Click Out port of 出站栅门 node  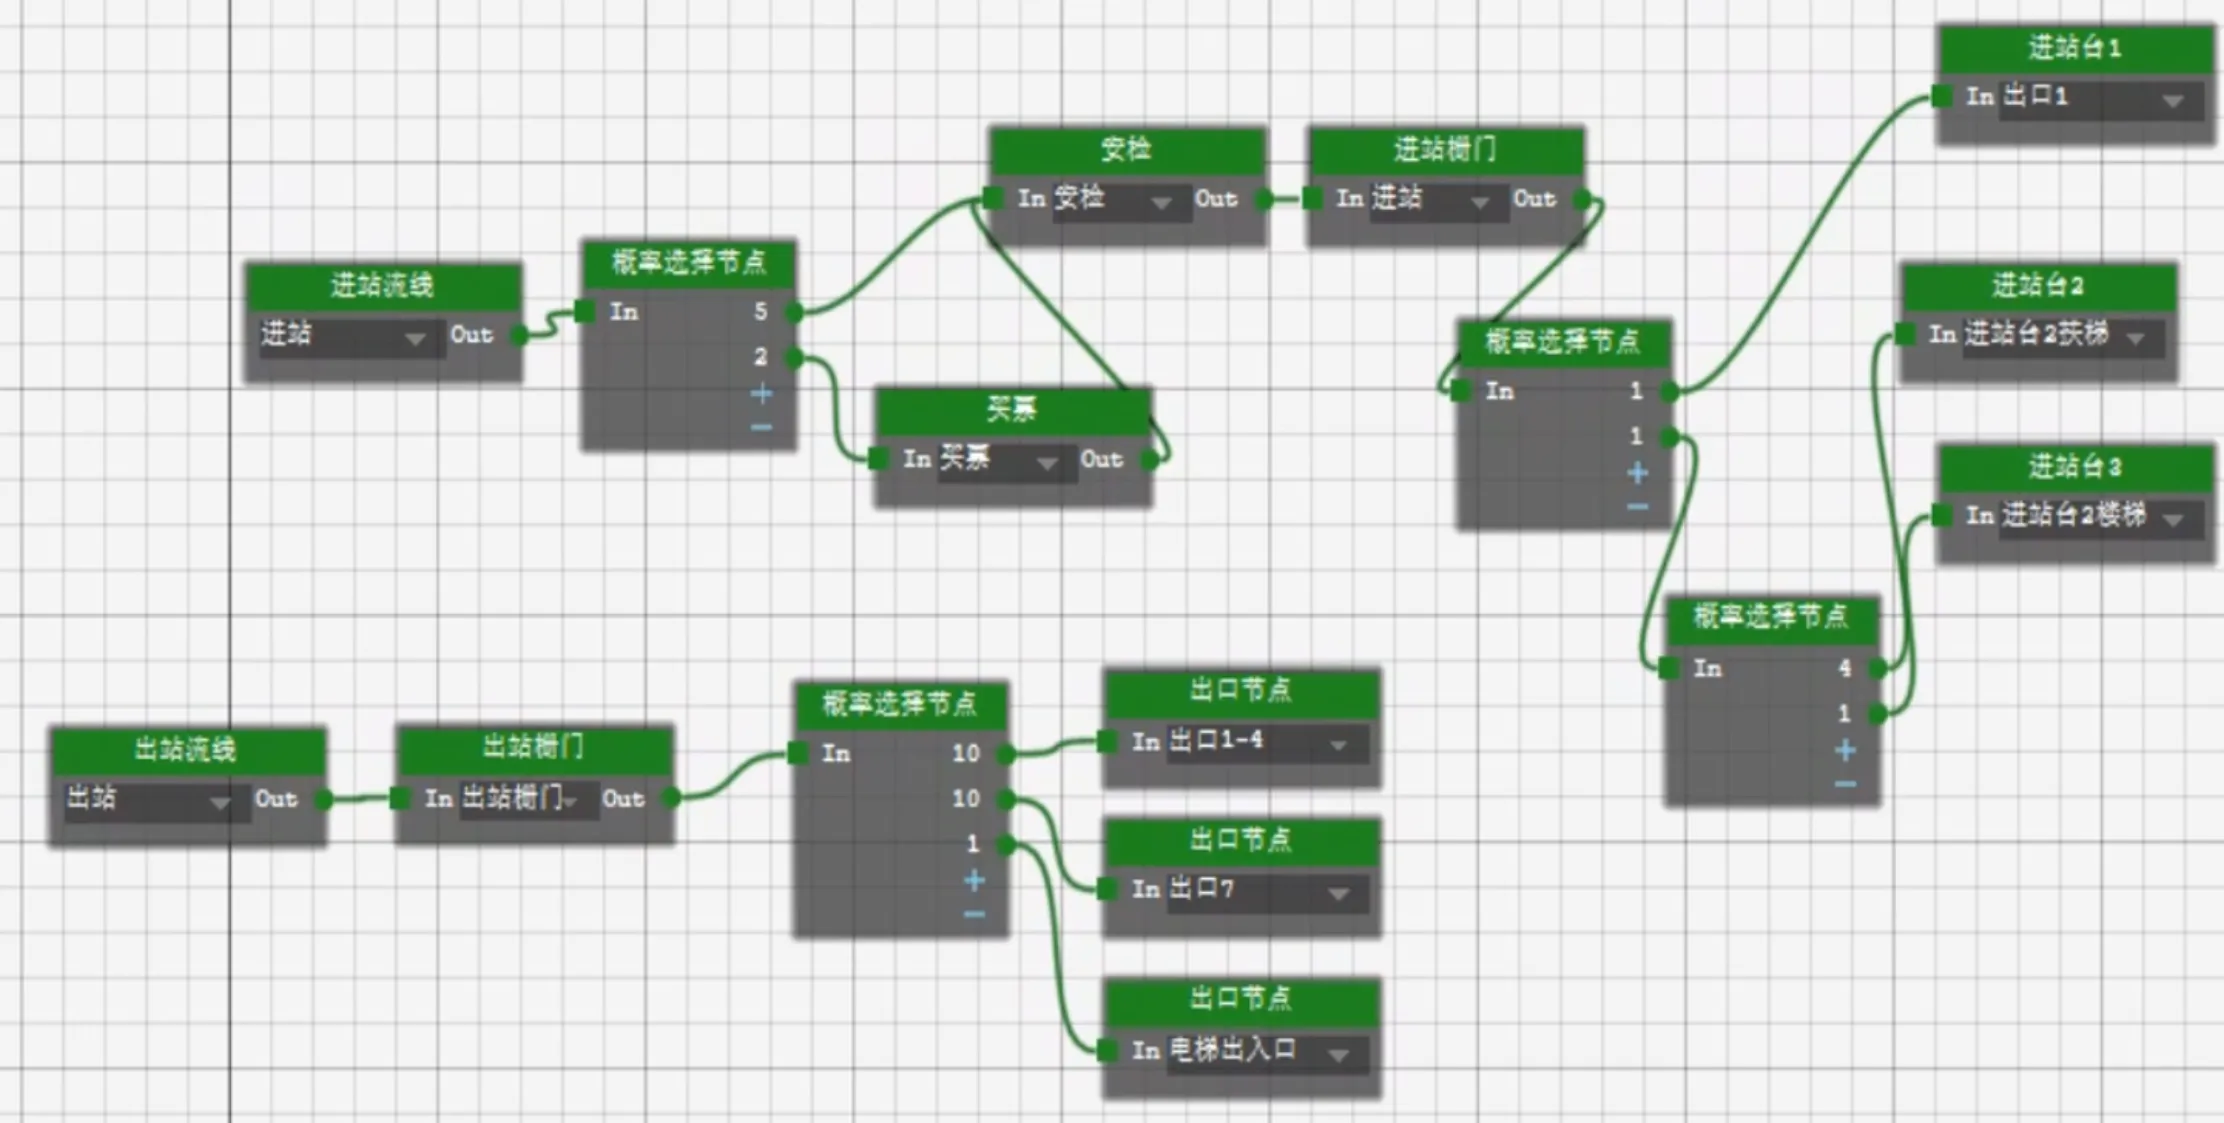click(x=671, y=798)
